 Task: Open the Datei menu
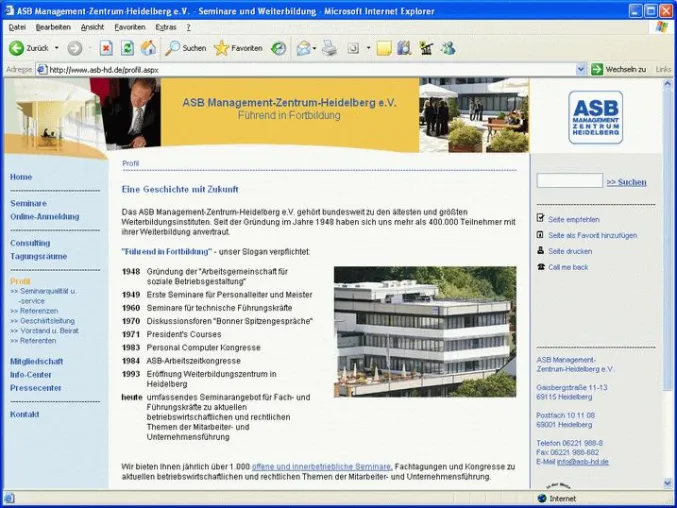pos(17,27)
